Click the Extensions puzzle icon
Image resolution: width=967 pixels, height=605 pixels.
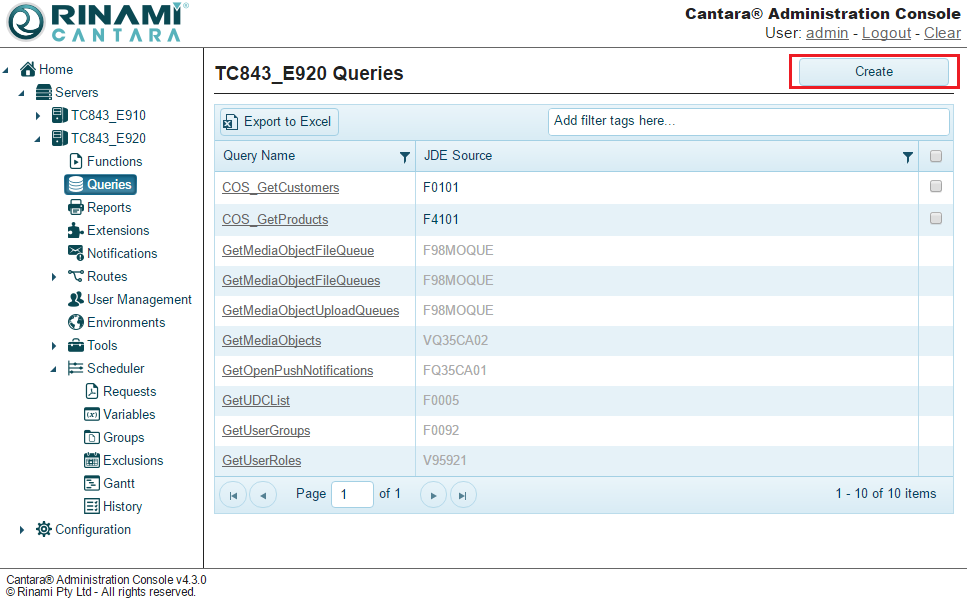(x=76, y=230)
